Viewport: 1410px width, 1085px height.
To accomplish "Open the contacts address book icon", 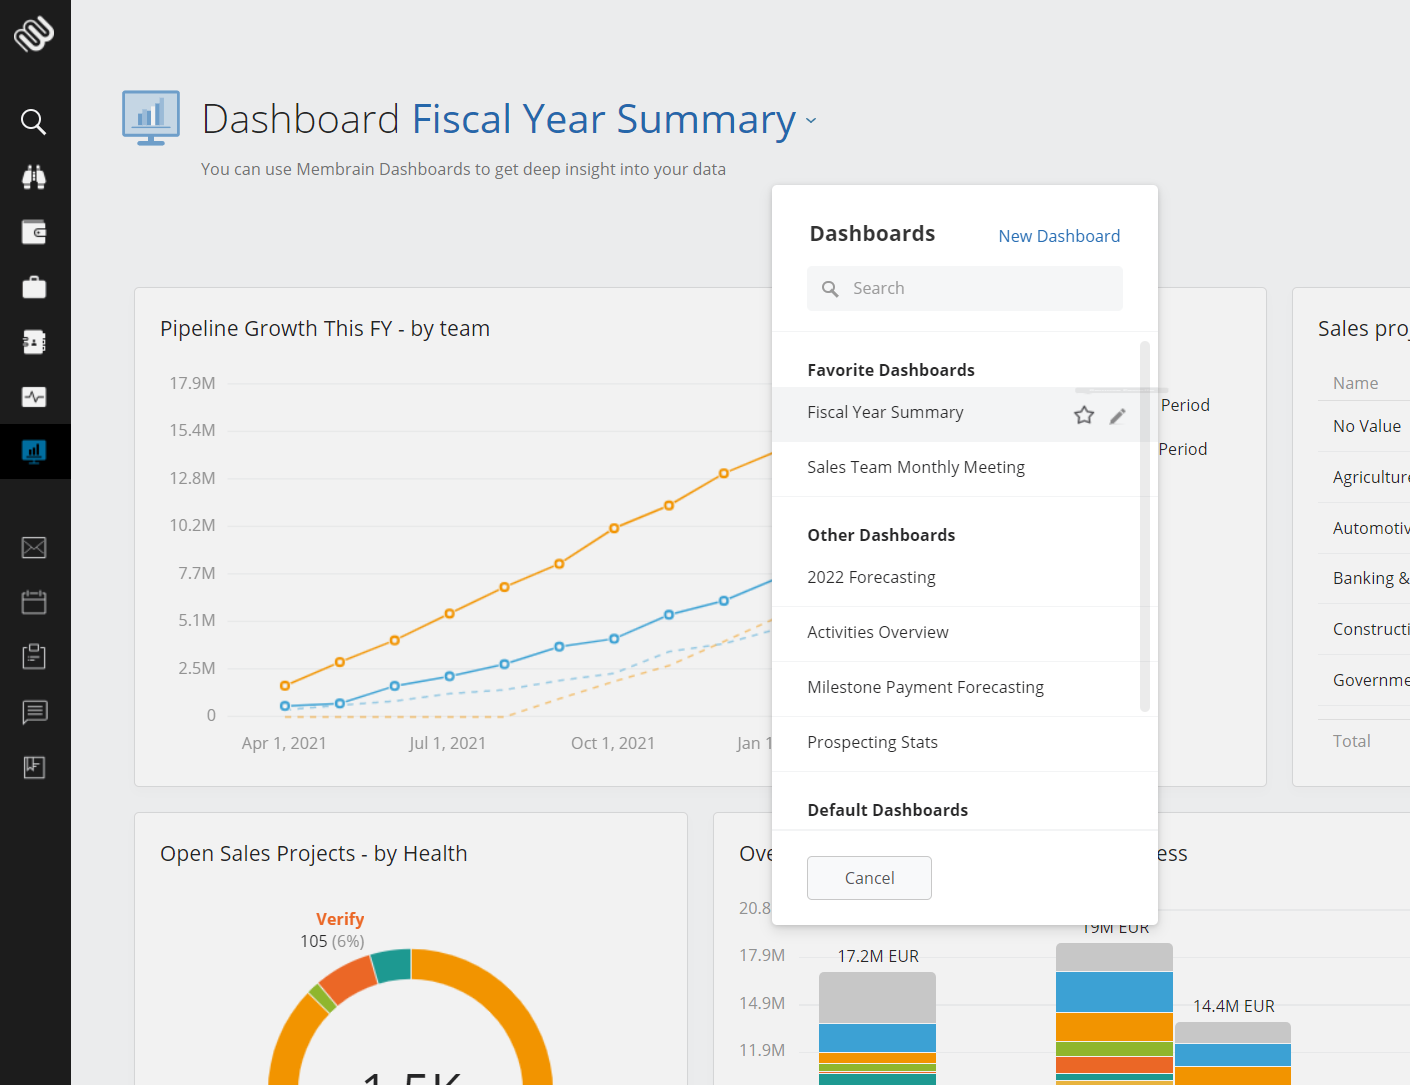I will click(34, 342).
